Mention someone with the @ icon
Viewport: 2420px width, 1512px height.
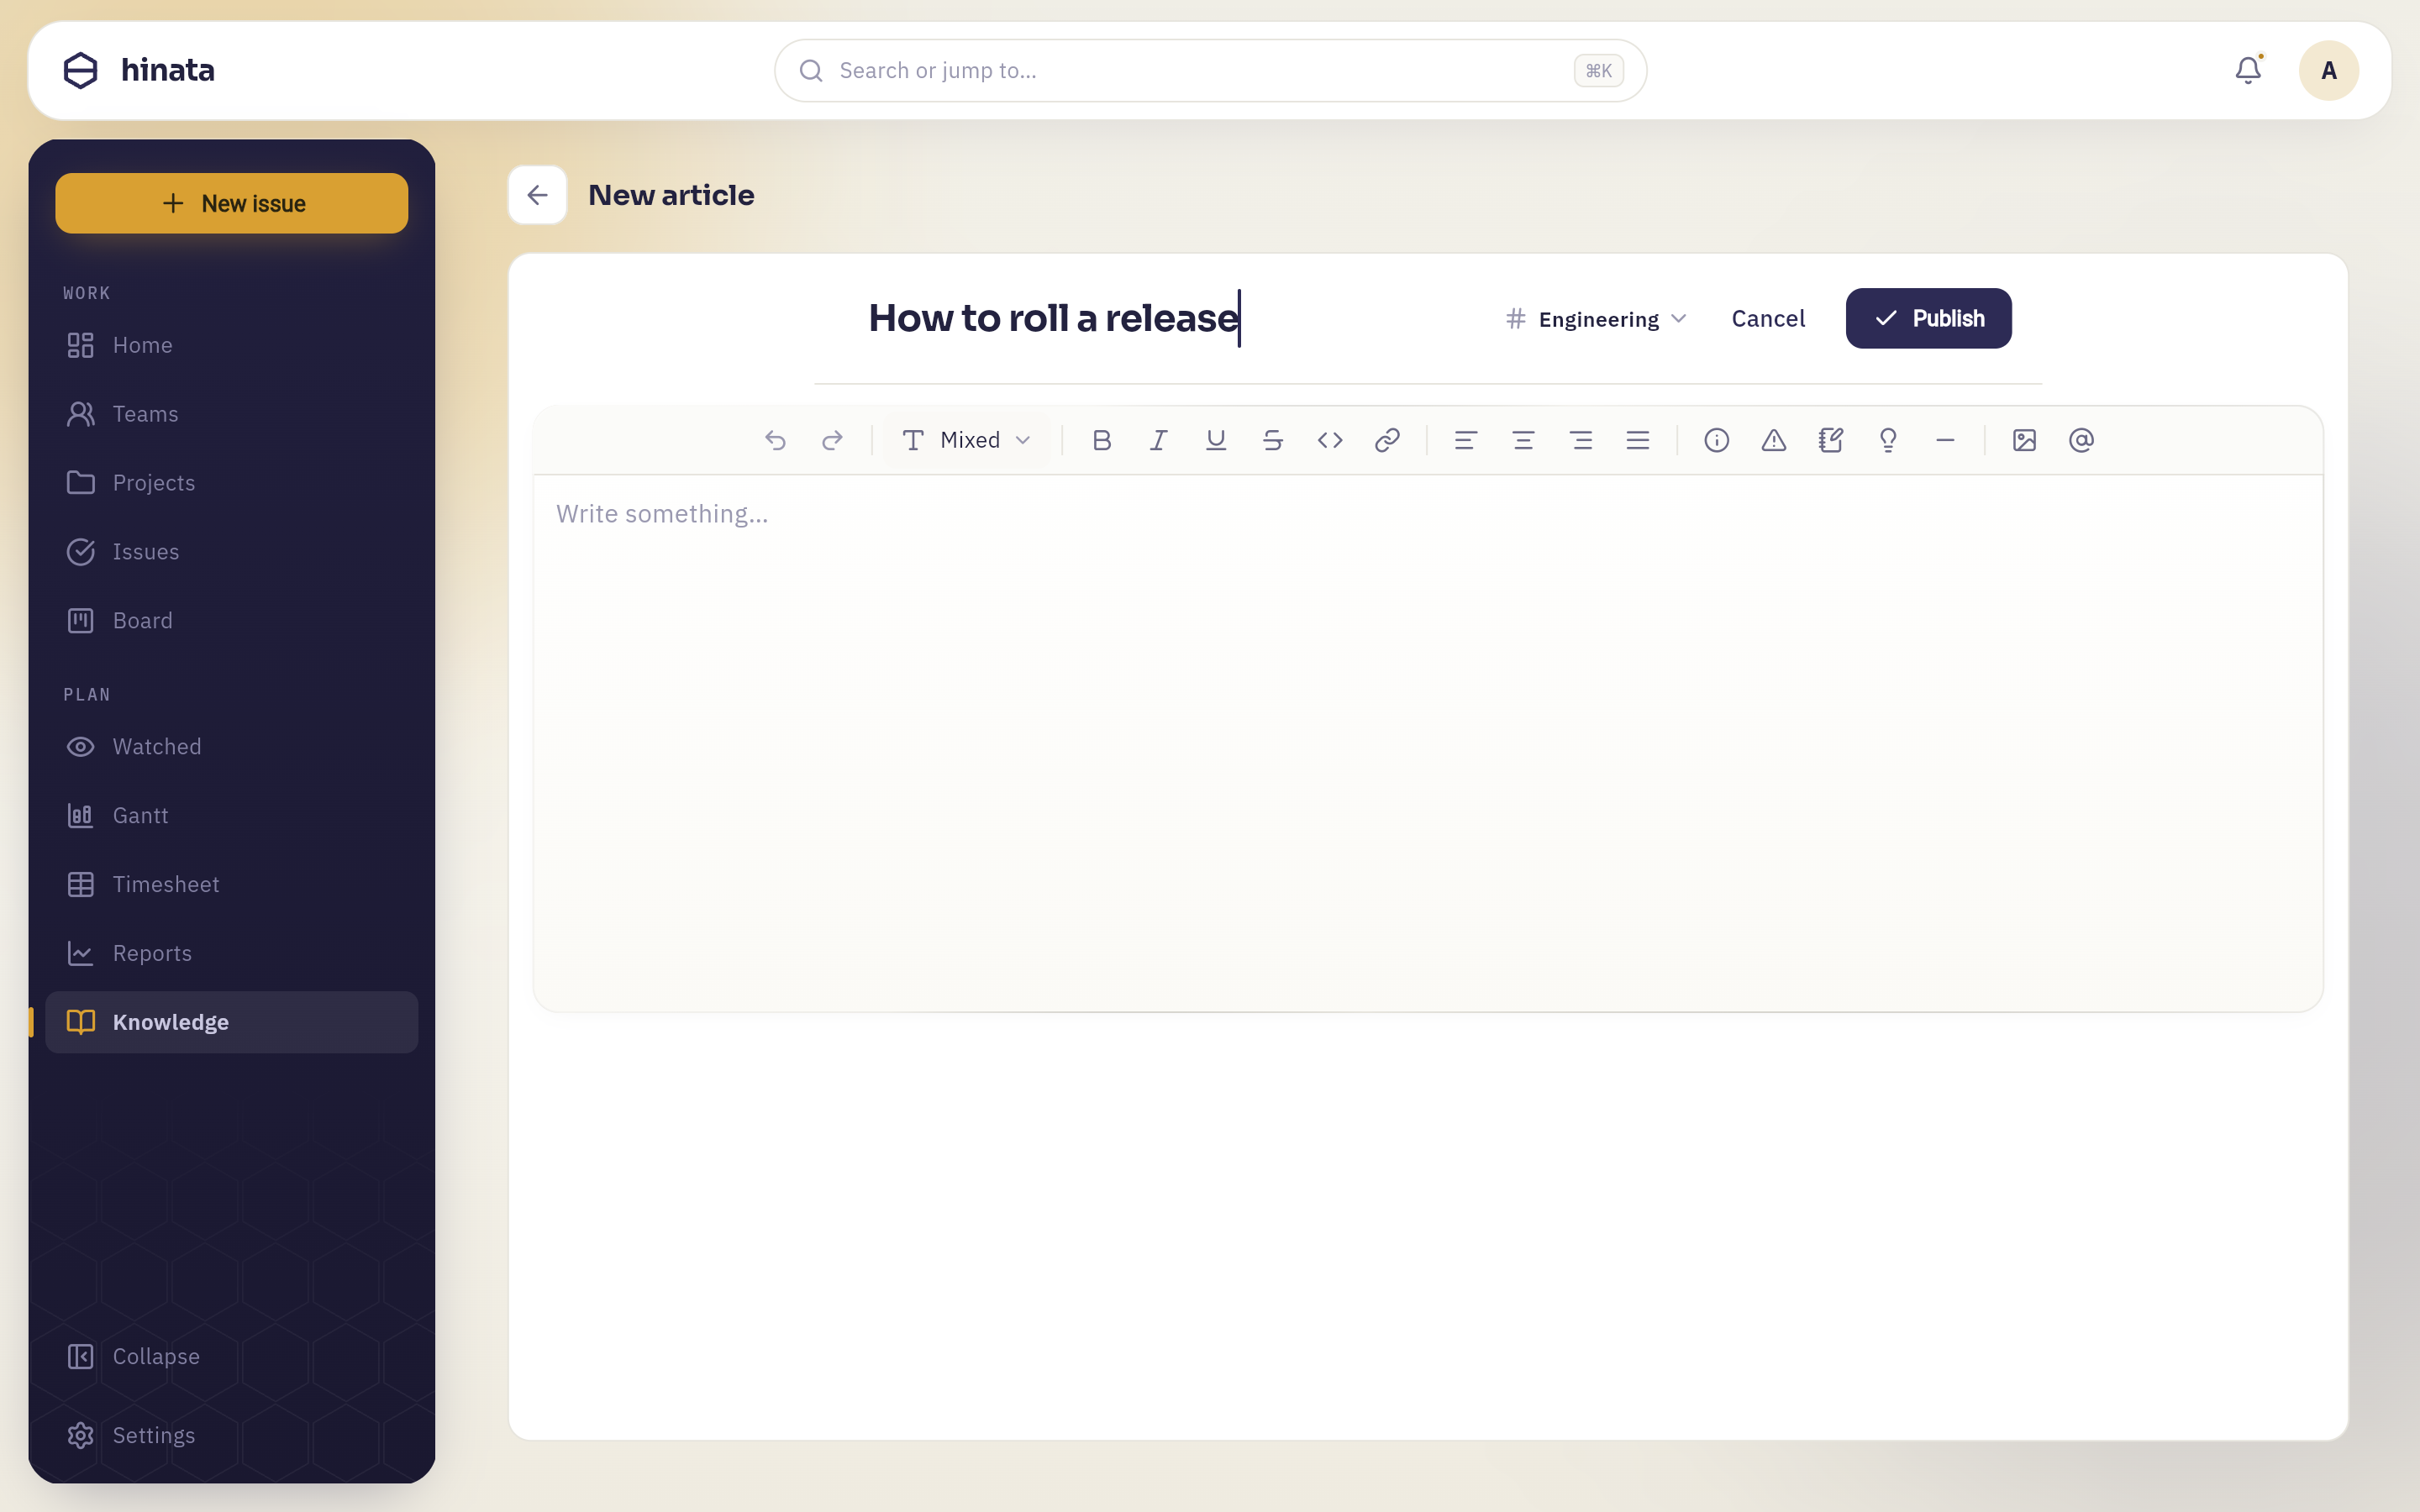click(2082, 440)
